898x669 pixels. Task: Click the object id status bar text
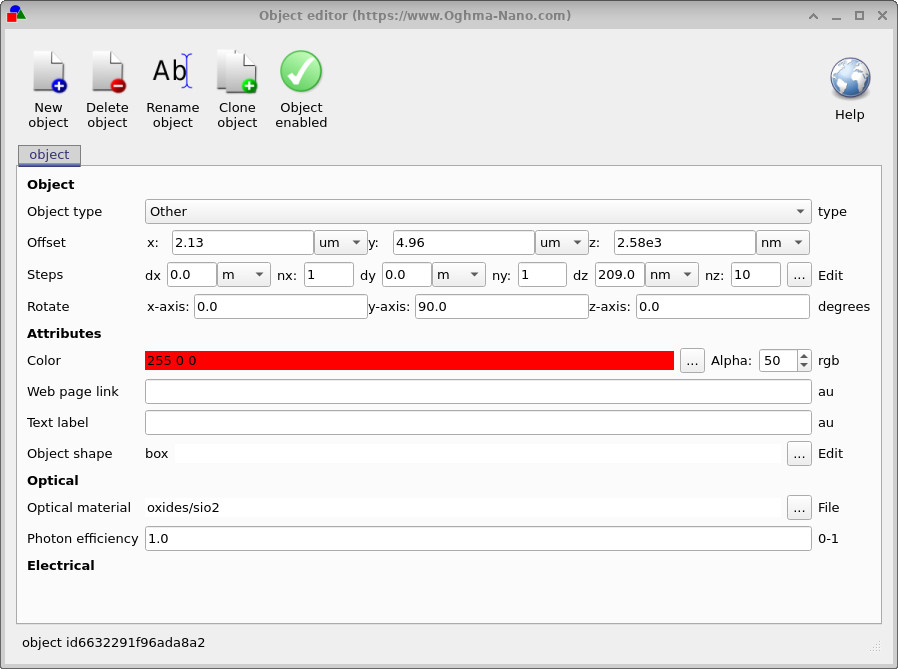113,643
